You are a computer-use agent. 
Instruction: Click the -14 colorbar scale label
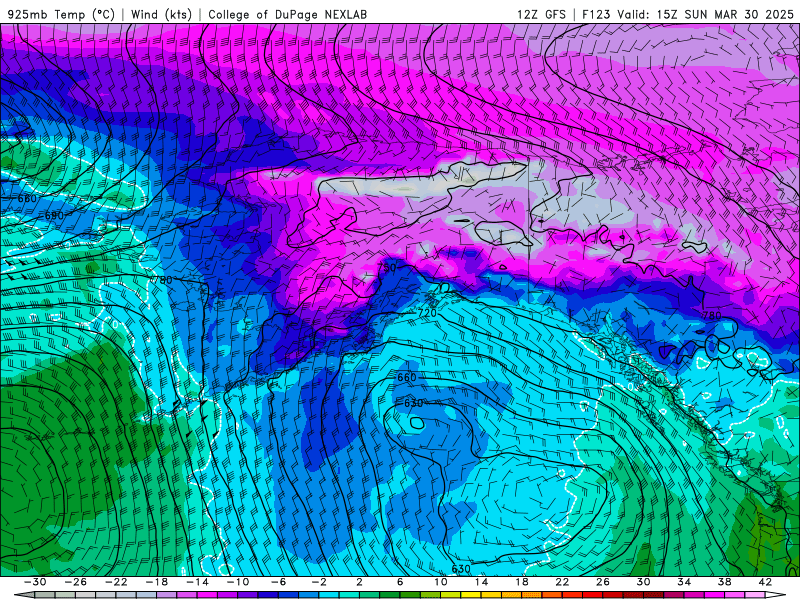point(197,582)
